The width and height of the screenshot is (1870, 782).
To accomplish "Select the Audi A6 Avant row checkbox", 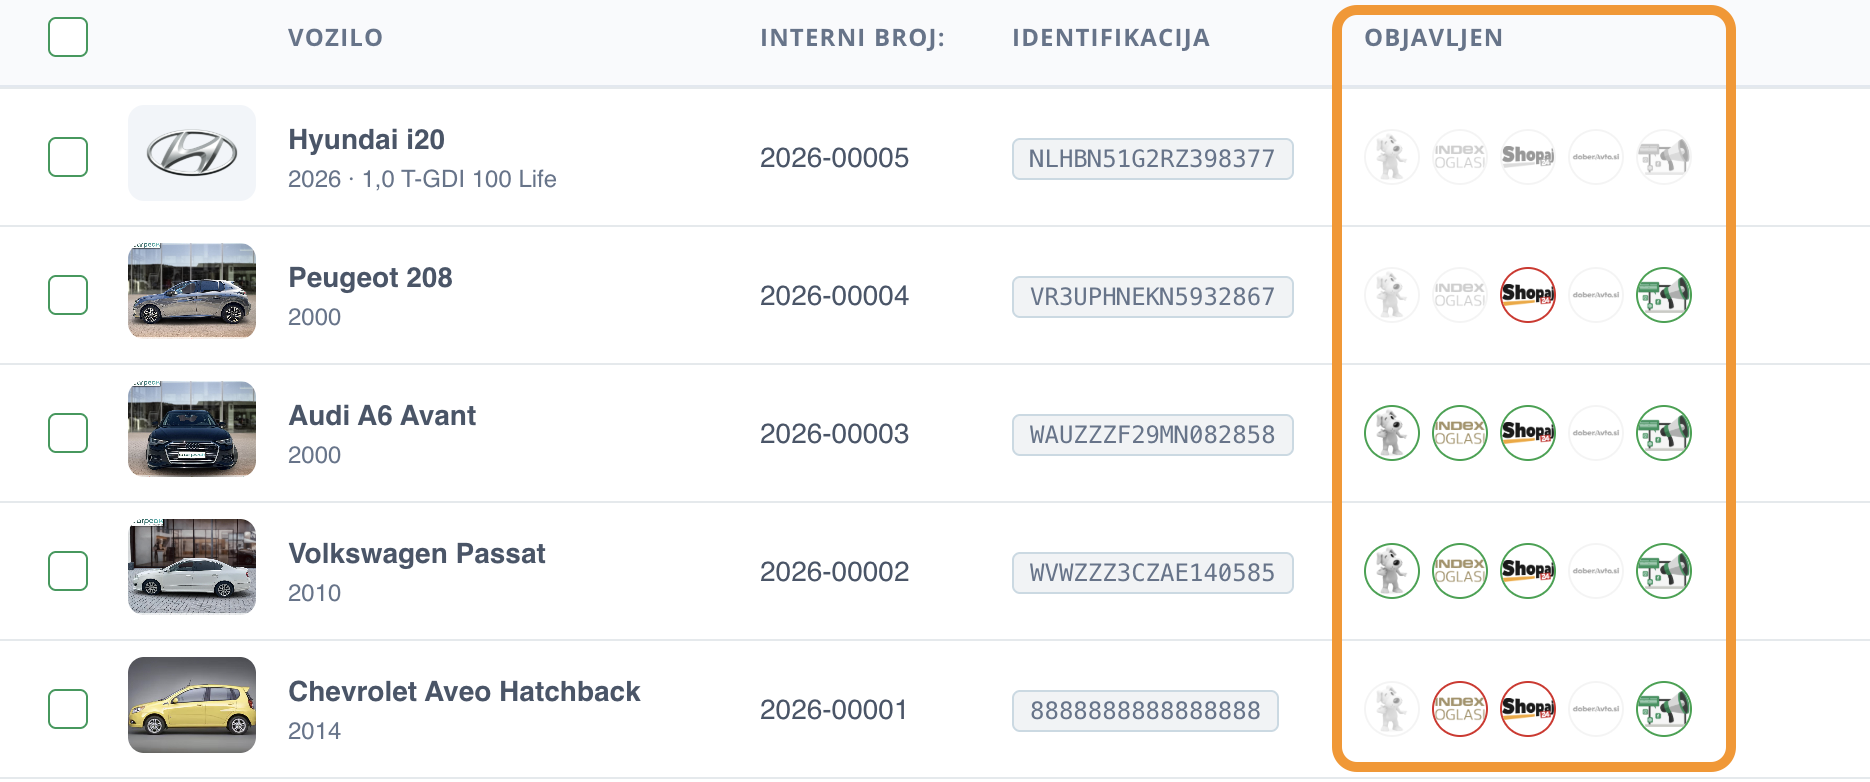I will pos(68,433).
